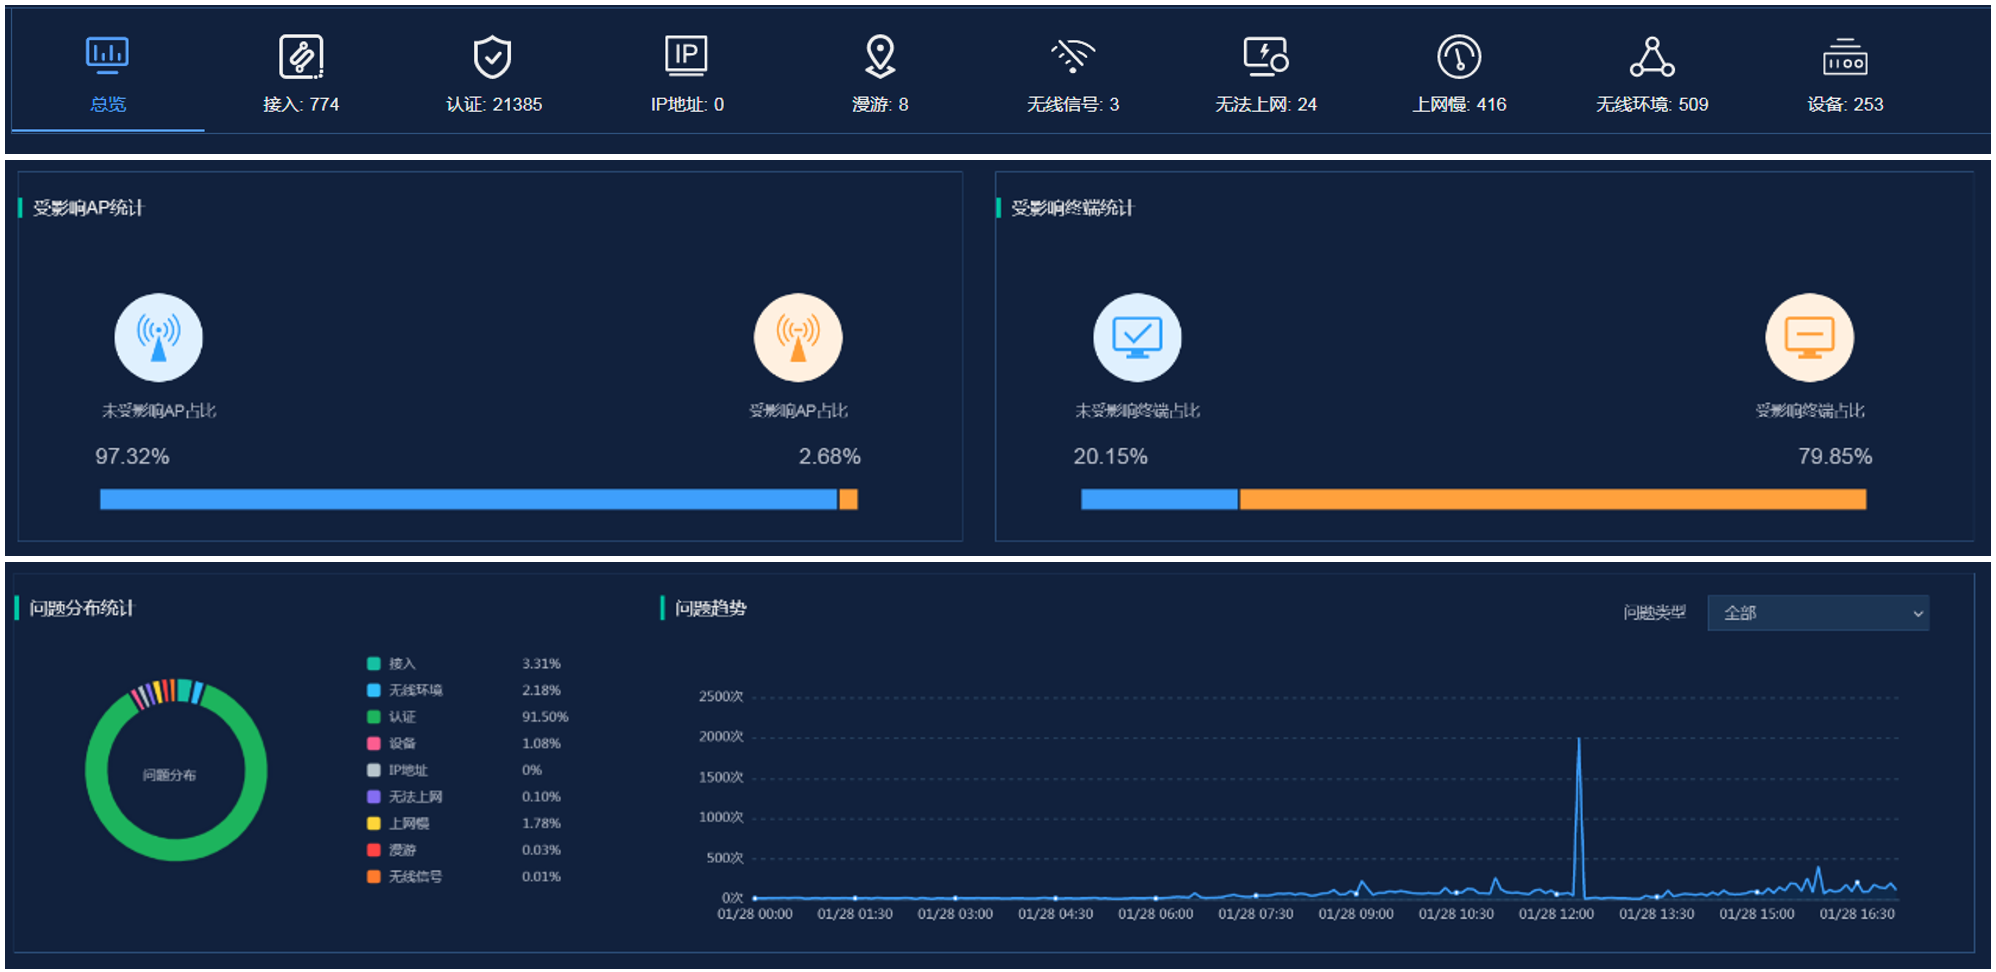Click the orange affected terminal bar segment
The image size is (1996, 972).
(1553, 499)
